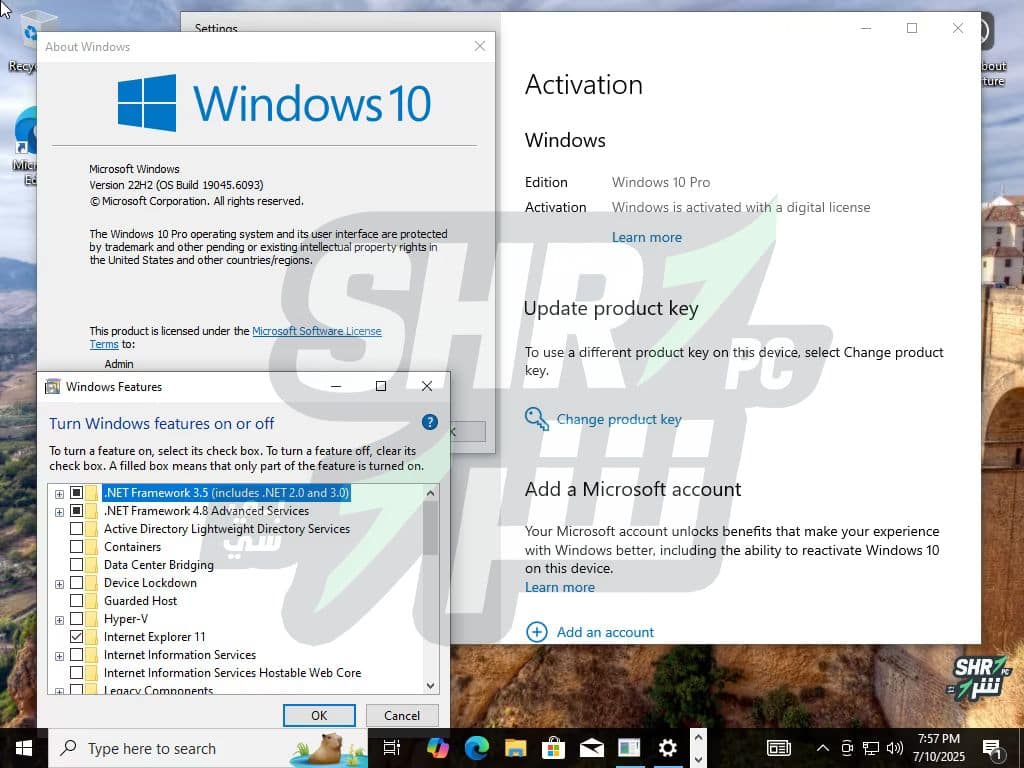Click features list scroll up arrow
Image resolution: width=1024 pixels, height=768 pixels.
point(430,493)
